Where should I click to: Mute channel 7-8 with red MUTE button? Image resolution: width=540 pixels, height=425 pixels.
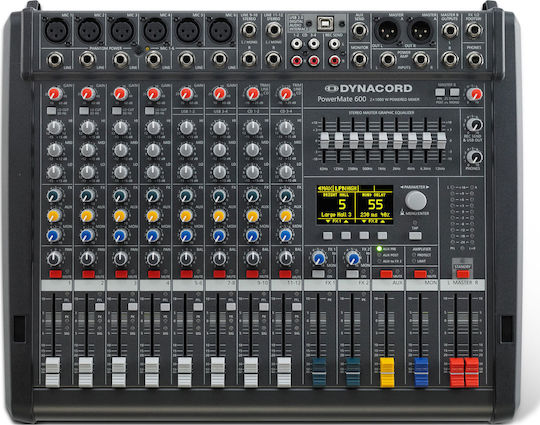point(219,274)
